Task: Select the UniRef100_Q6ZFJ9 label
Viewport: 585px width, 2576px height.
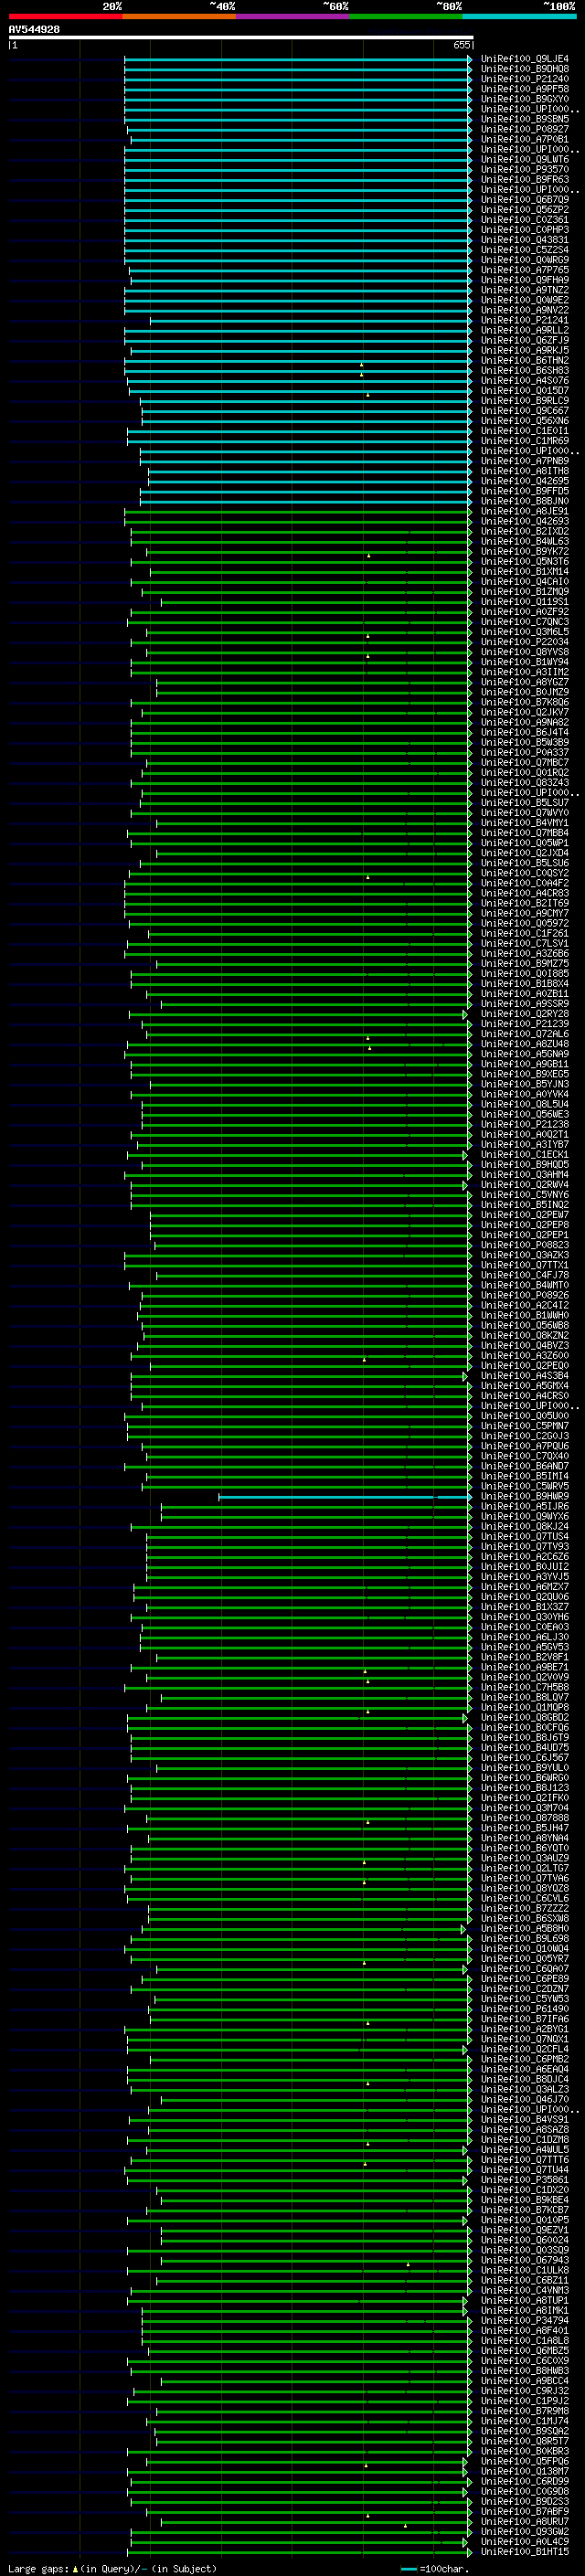Action: 525,340
